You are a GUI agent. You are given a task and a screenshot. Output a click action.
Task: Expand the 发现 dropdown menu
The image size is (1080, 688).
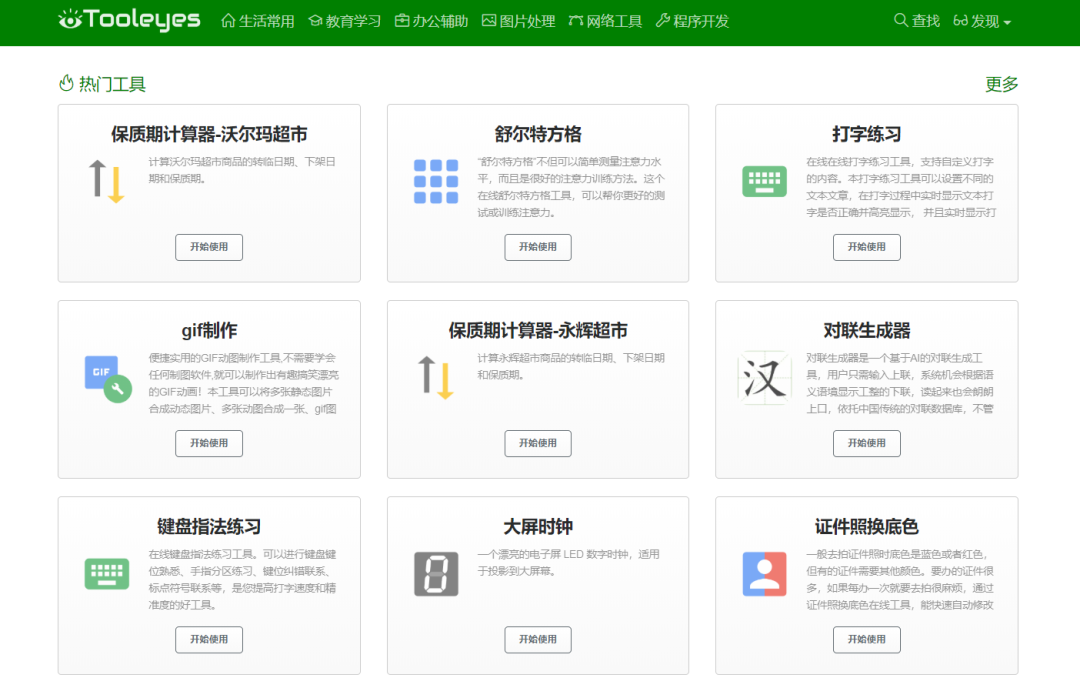click(x=982, y=21)
